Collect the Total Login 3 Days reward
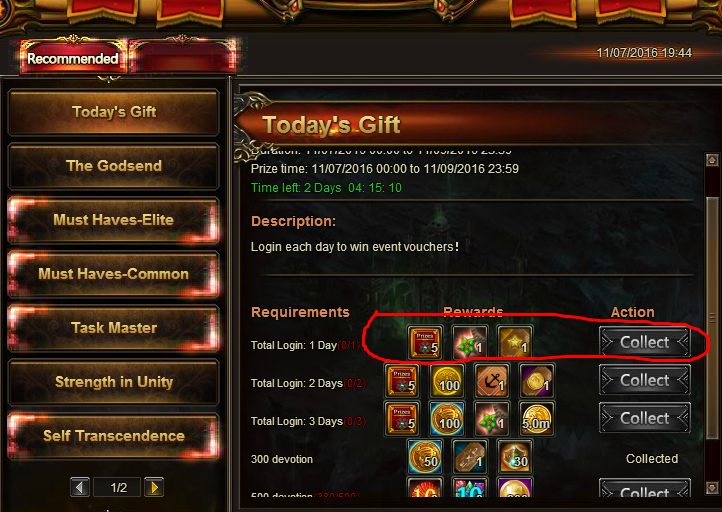Screen dimensions: 722x512 [645, 418]
